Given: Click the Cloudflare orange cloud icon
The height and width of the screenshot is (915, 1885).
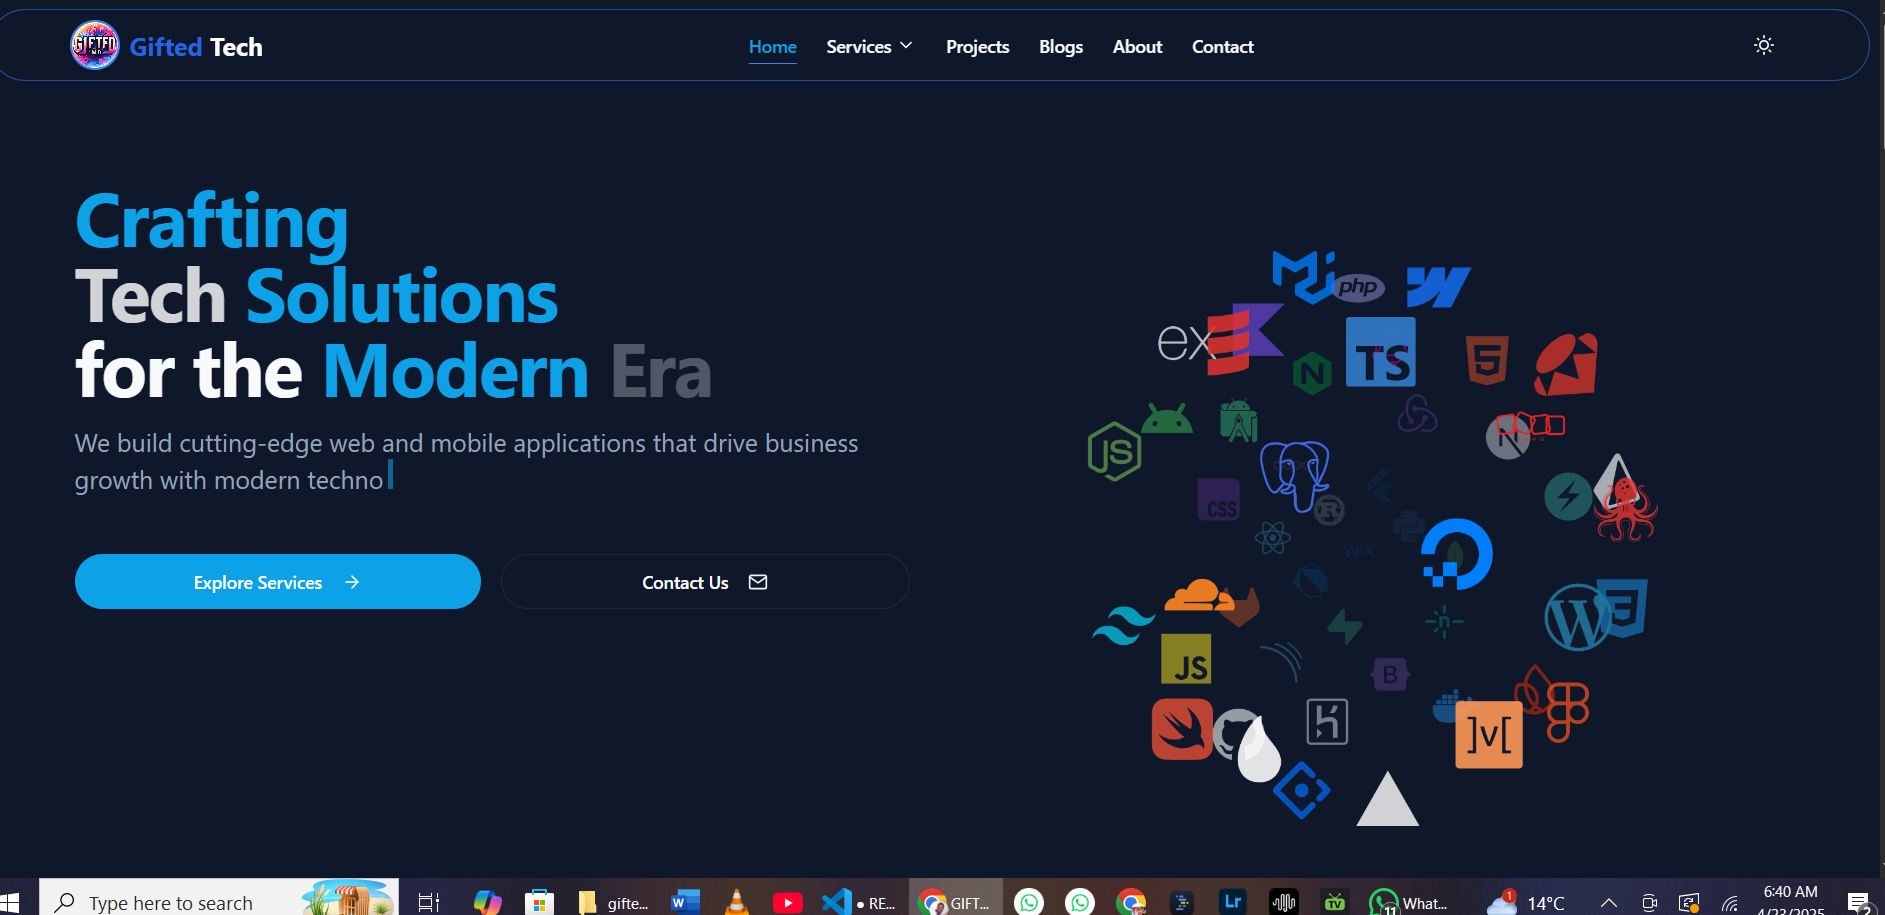Looking at the screenshot, I should point(1199,595).
